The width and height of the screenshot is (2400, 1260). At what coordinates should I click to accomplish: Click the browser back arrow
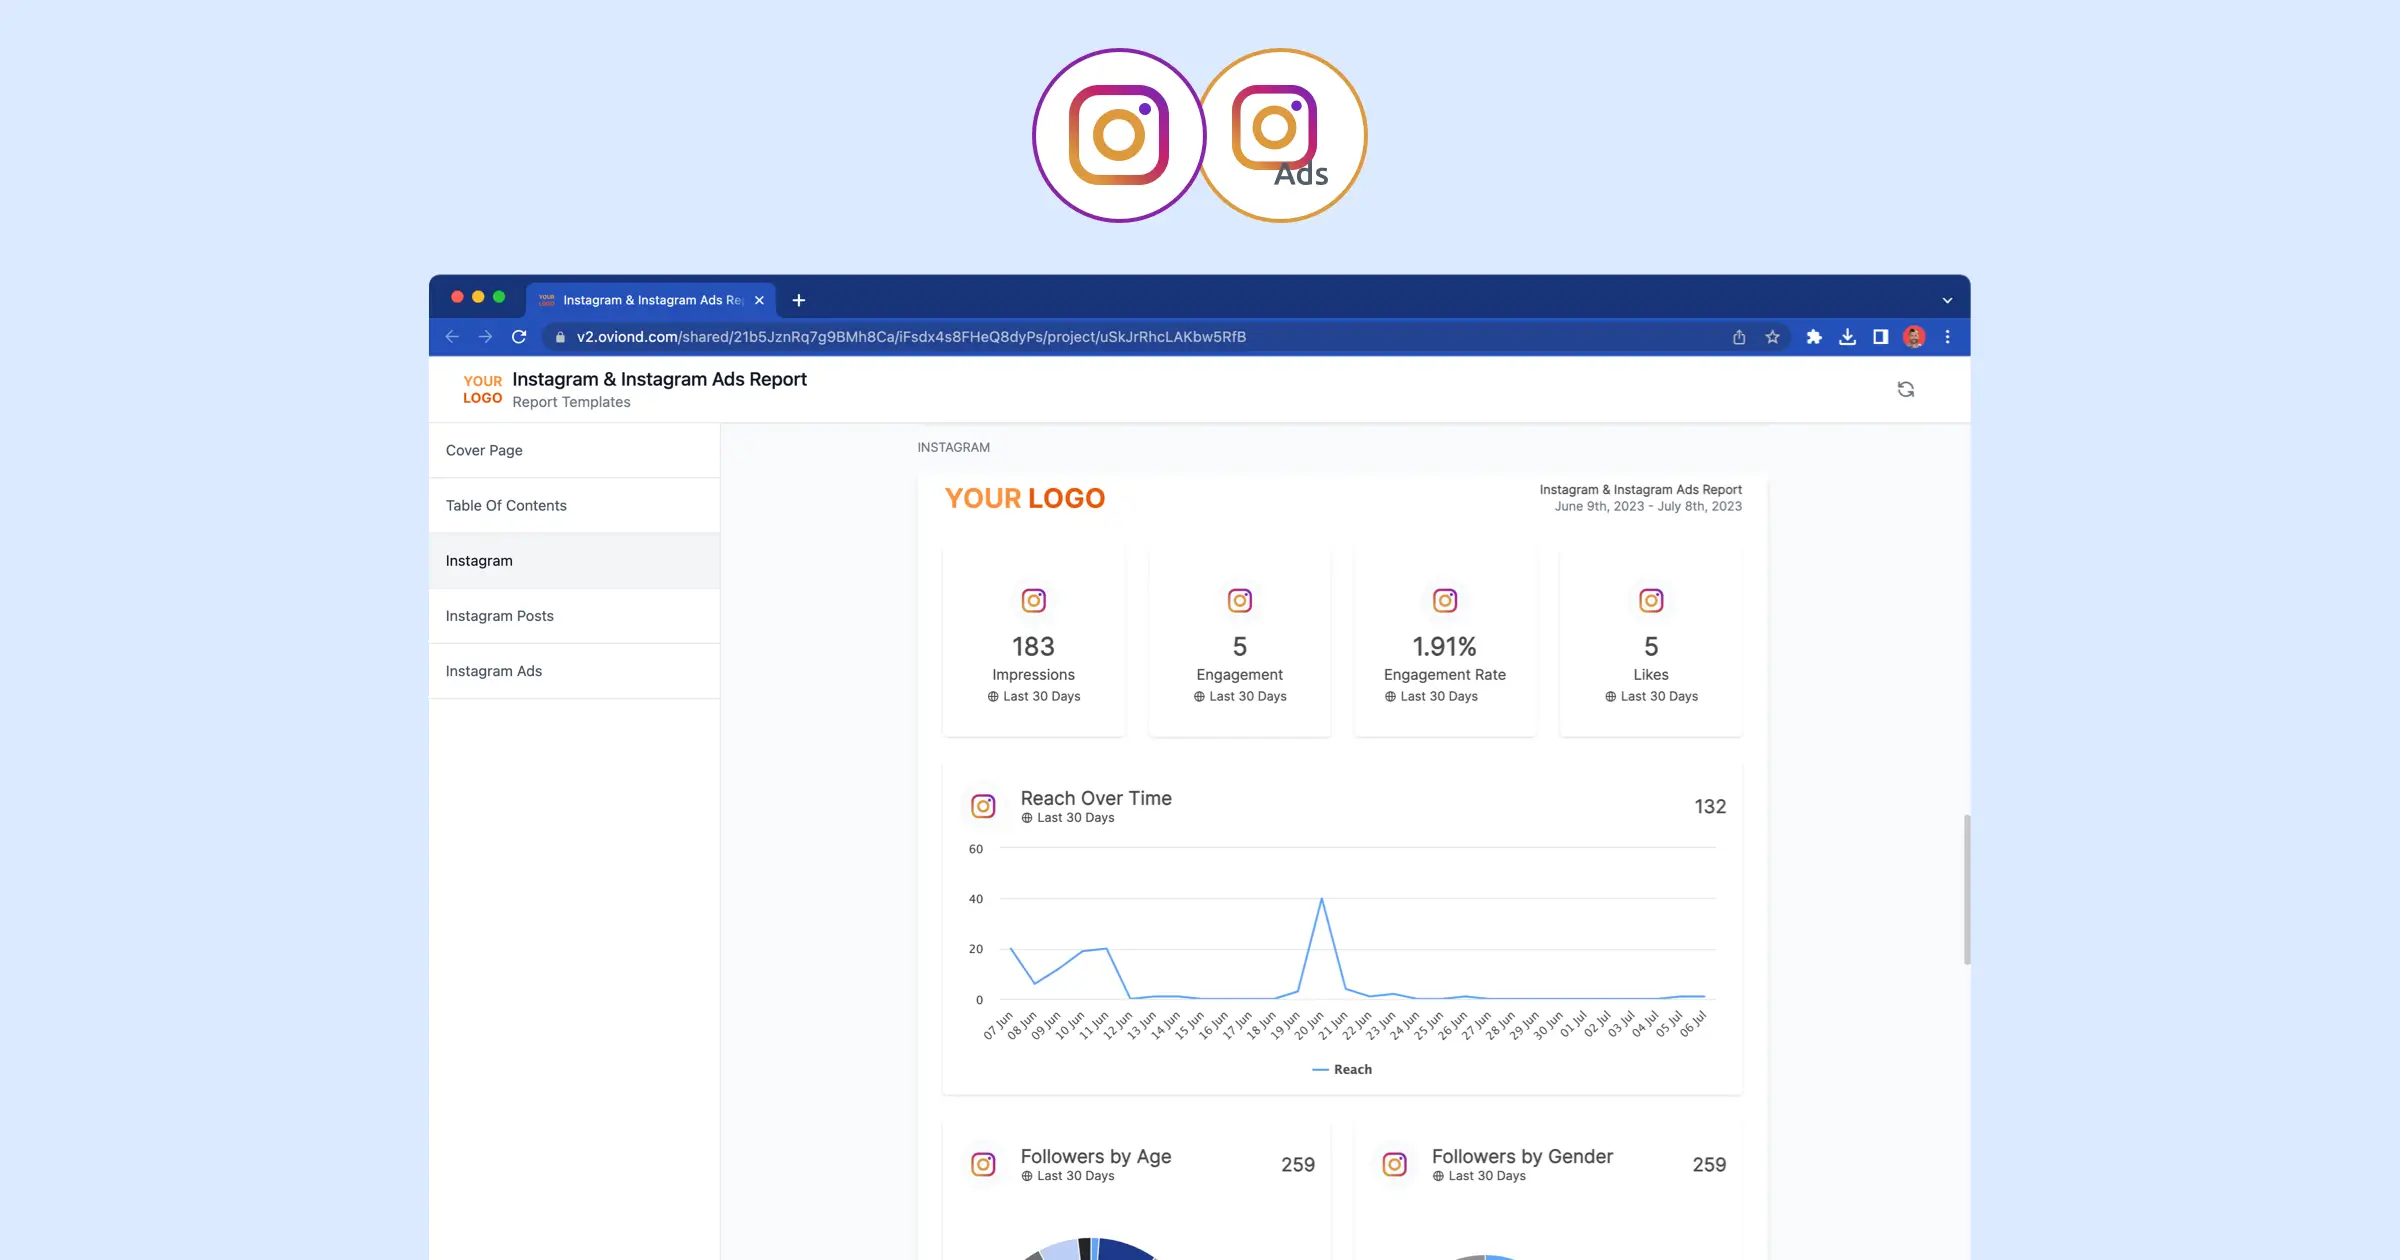coord(452,337)
